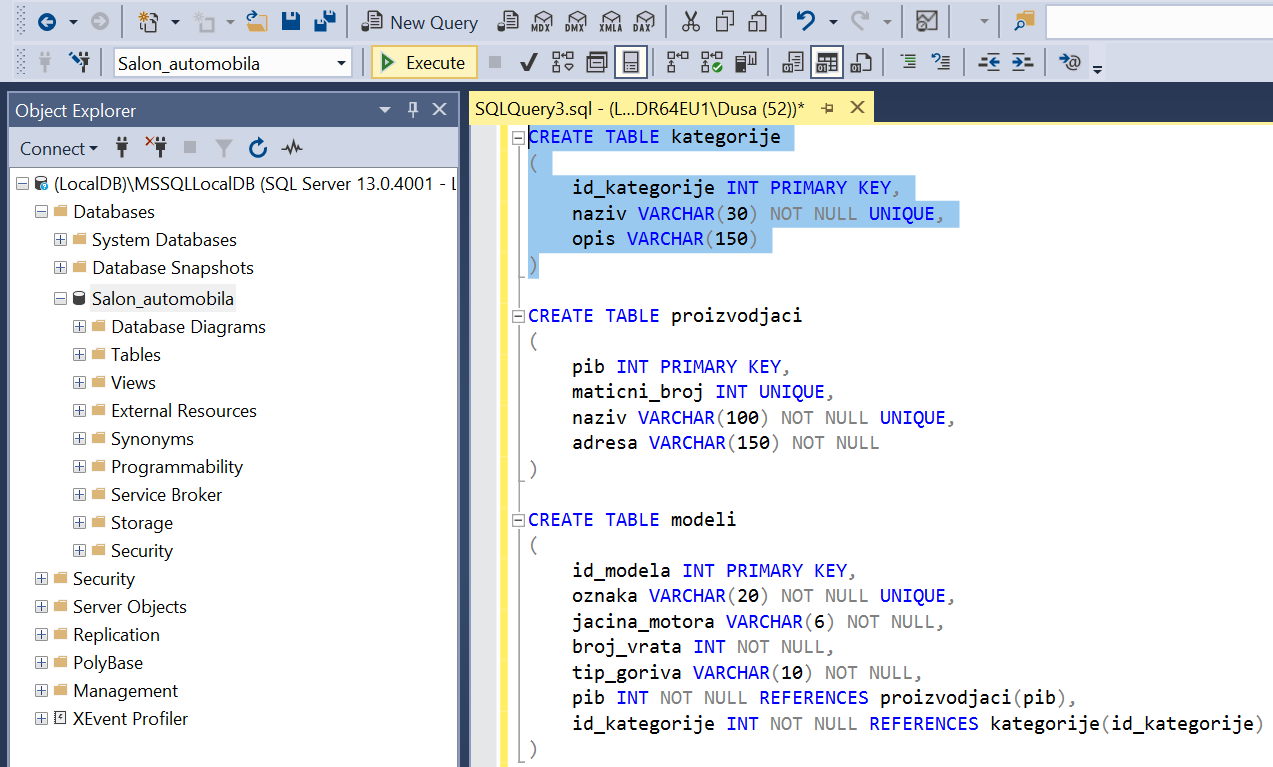This screenshot has width=1273, height=767.
Task: Click the Save All icon
Action: point(324,21)
